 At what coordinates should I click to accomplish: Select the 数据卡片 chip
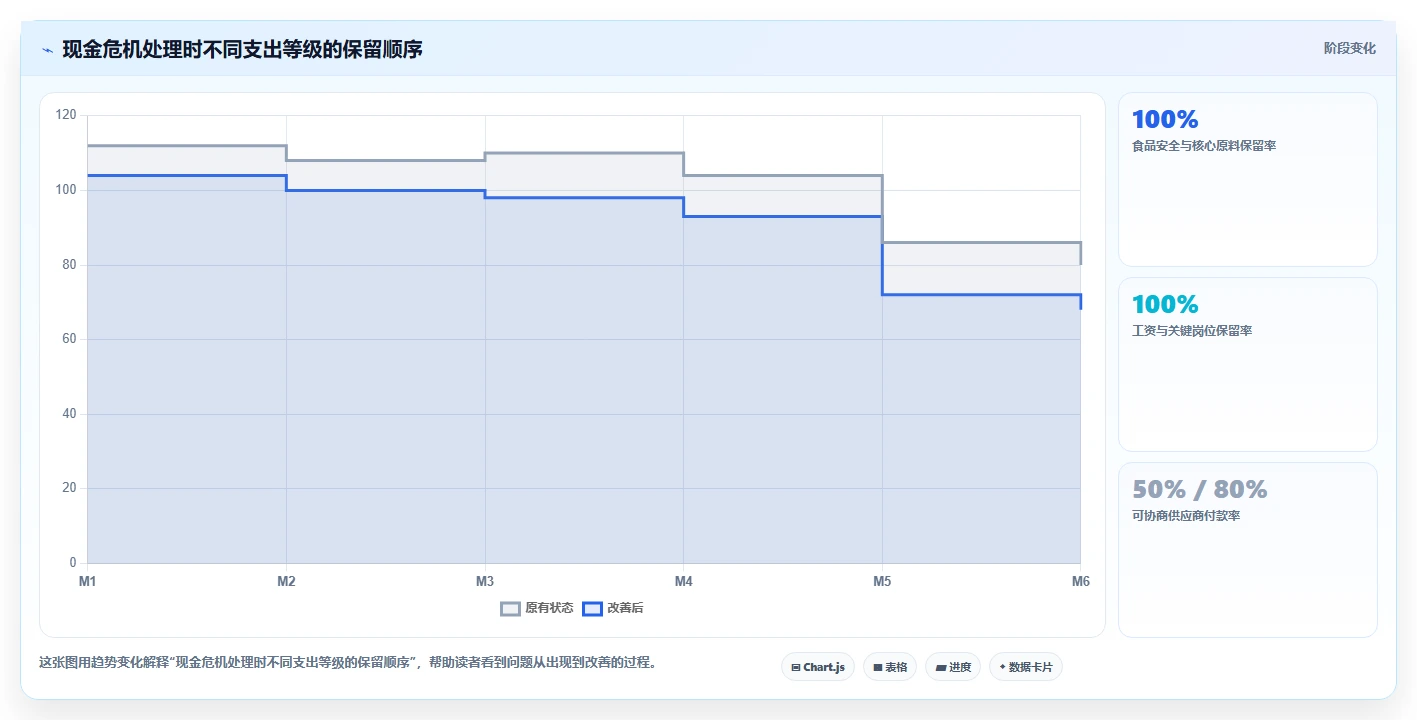pos(1026,667)
